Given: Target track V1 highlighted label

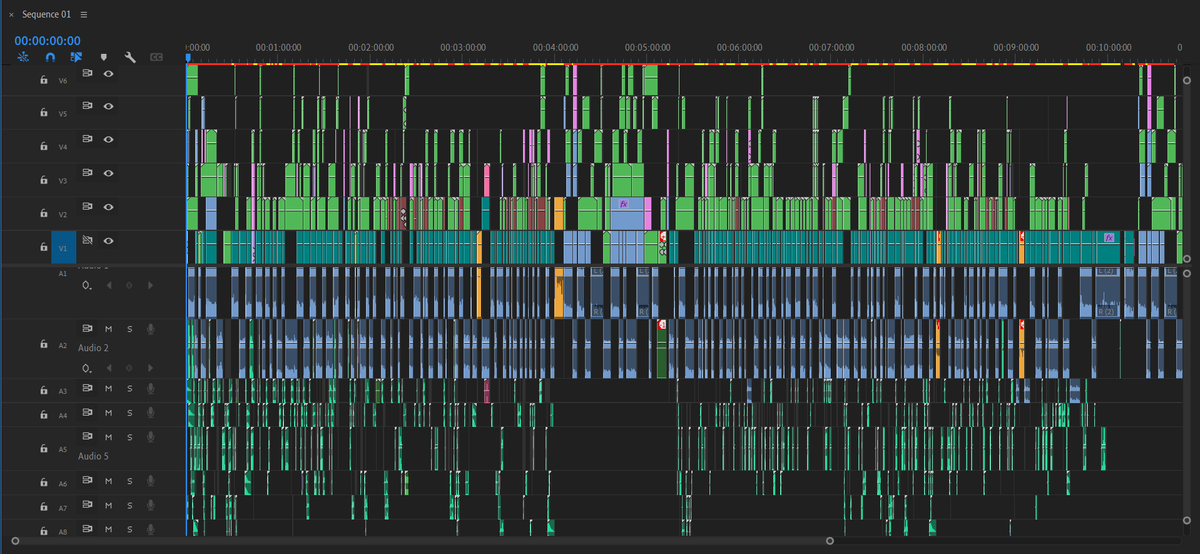Looking at the screenshot, I should tap(63, 247).
